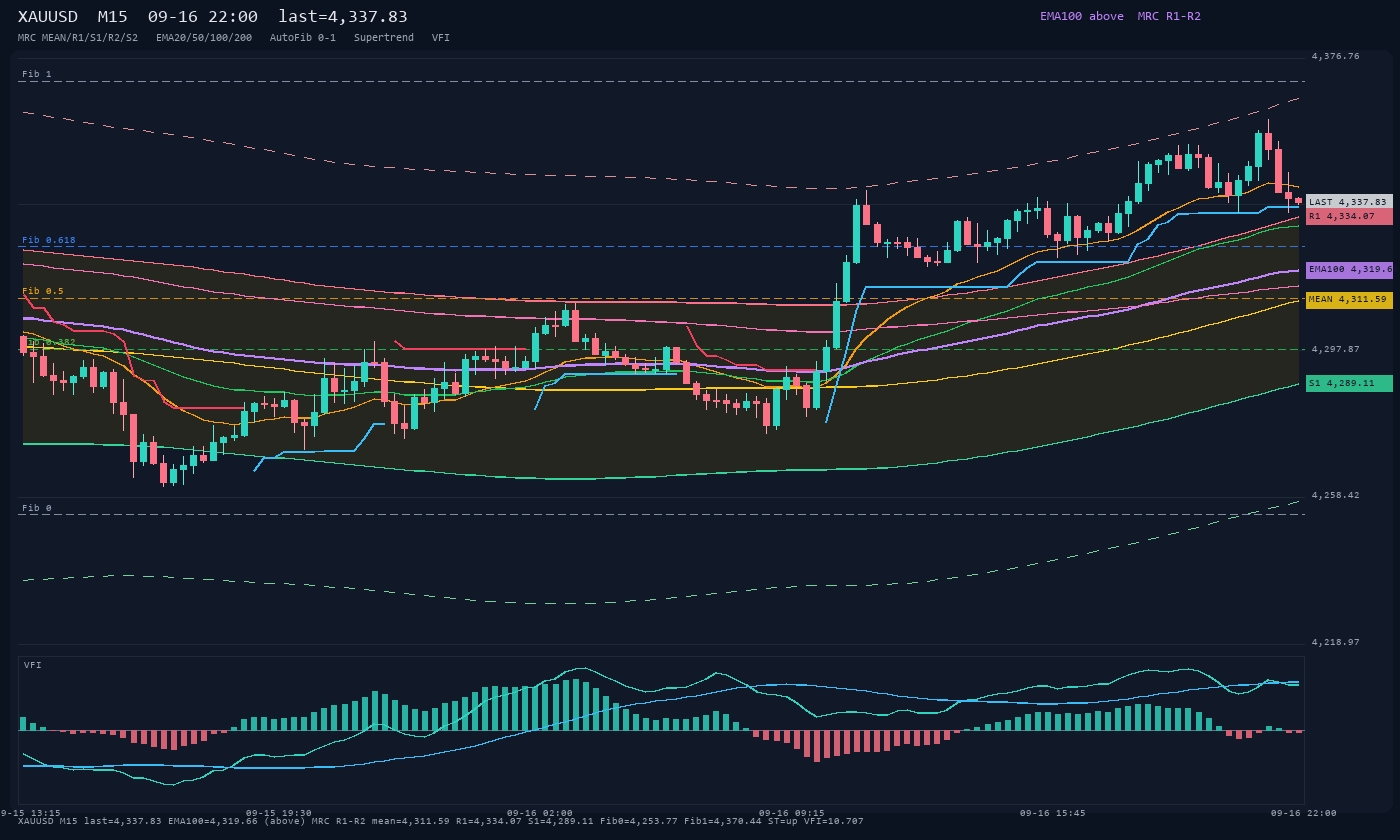Click the yellow MEAN 4,311.59 price tag
Screen dimensions: 1400x840
(x=1349, y=299)
